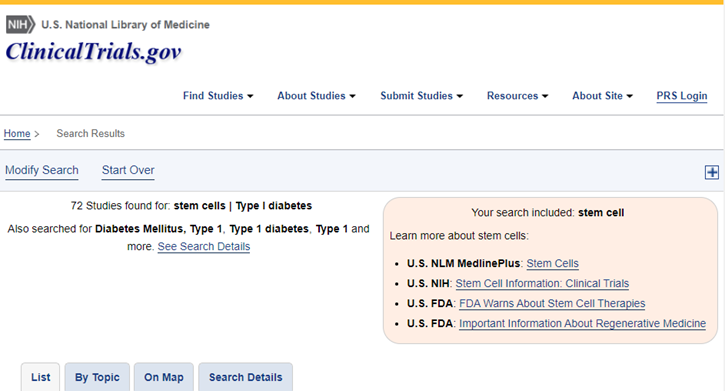The image size is (725, 391).
Task: Switch to the By Topic tab
Action: tap(97, 377)
